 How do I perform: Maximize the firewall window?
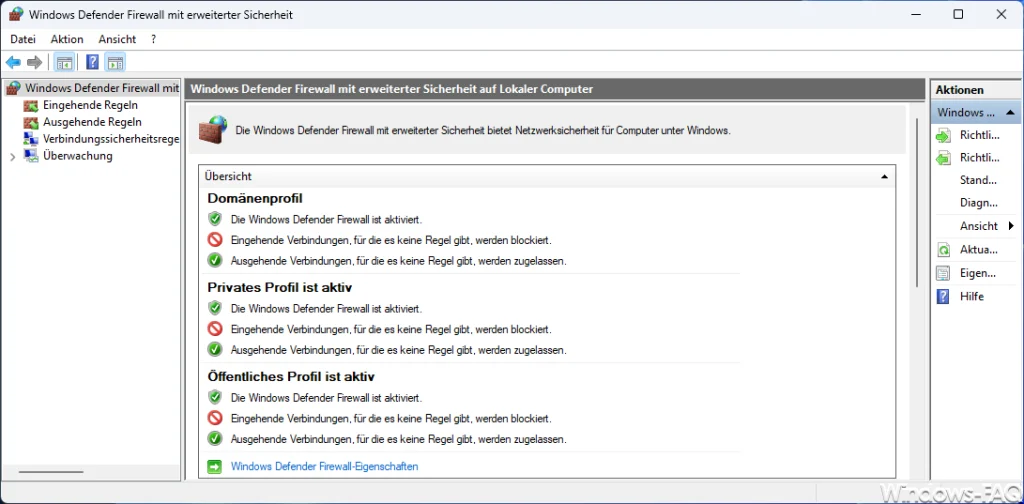click(958, 14)
